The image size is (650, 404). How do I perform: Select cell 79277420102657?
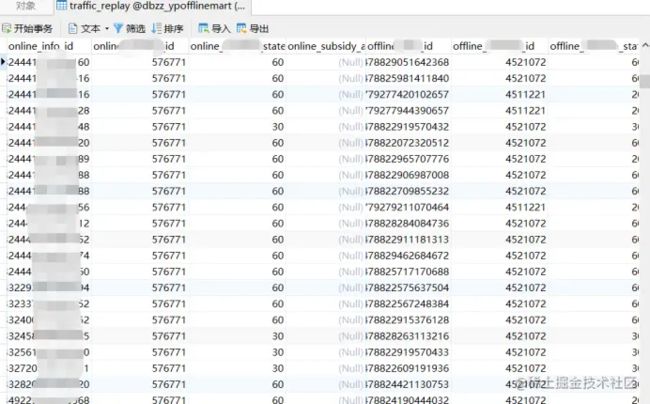pyautogui.click(x=407, y=94)
